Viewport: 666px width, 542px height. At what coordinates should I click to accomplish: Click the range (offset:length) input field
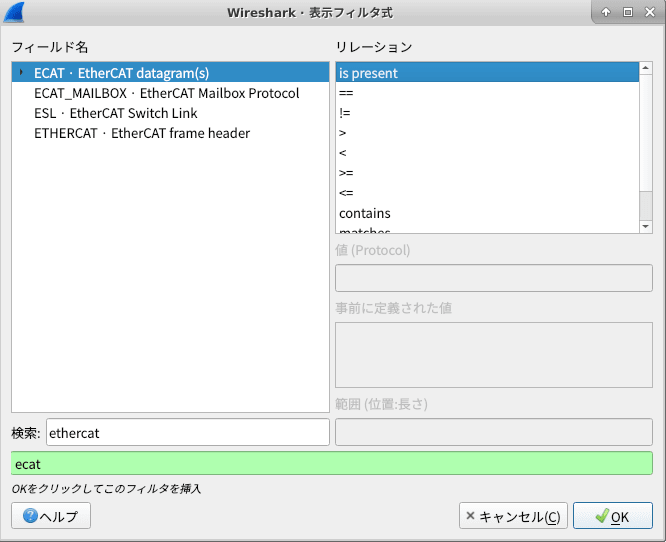click(x=494, y=432)
